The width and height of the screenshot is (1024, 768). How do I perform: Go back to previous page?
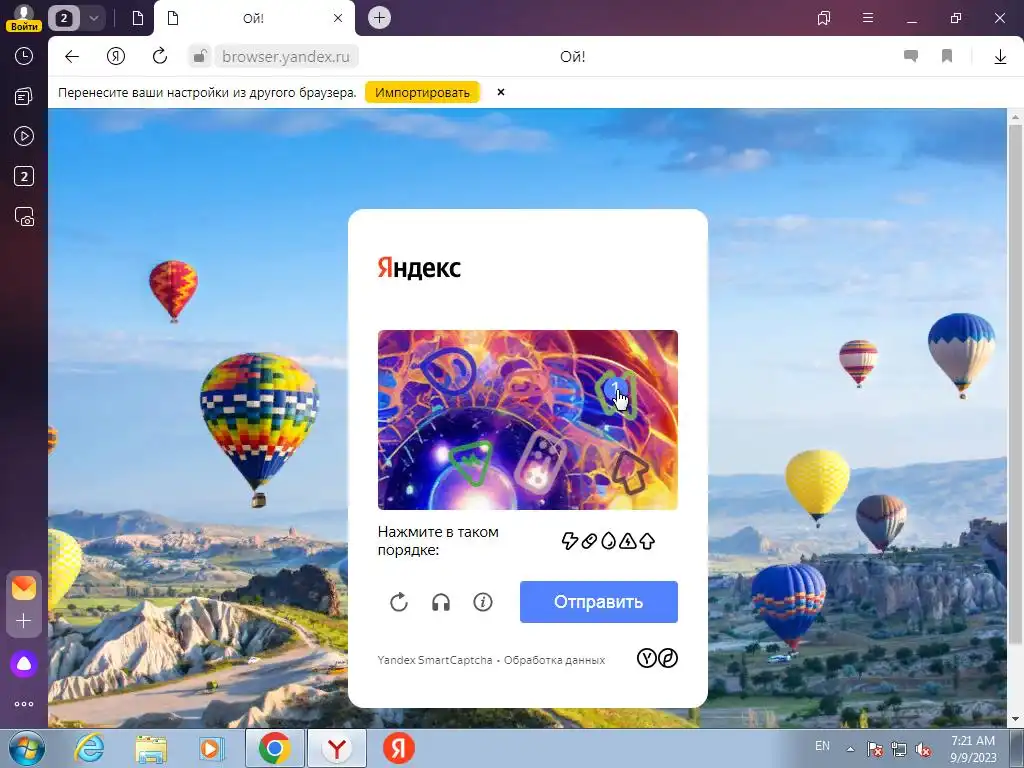[x=72, y=56]
